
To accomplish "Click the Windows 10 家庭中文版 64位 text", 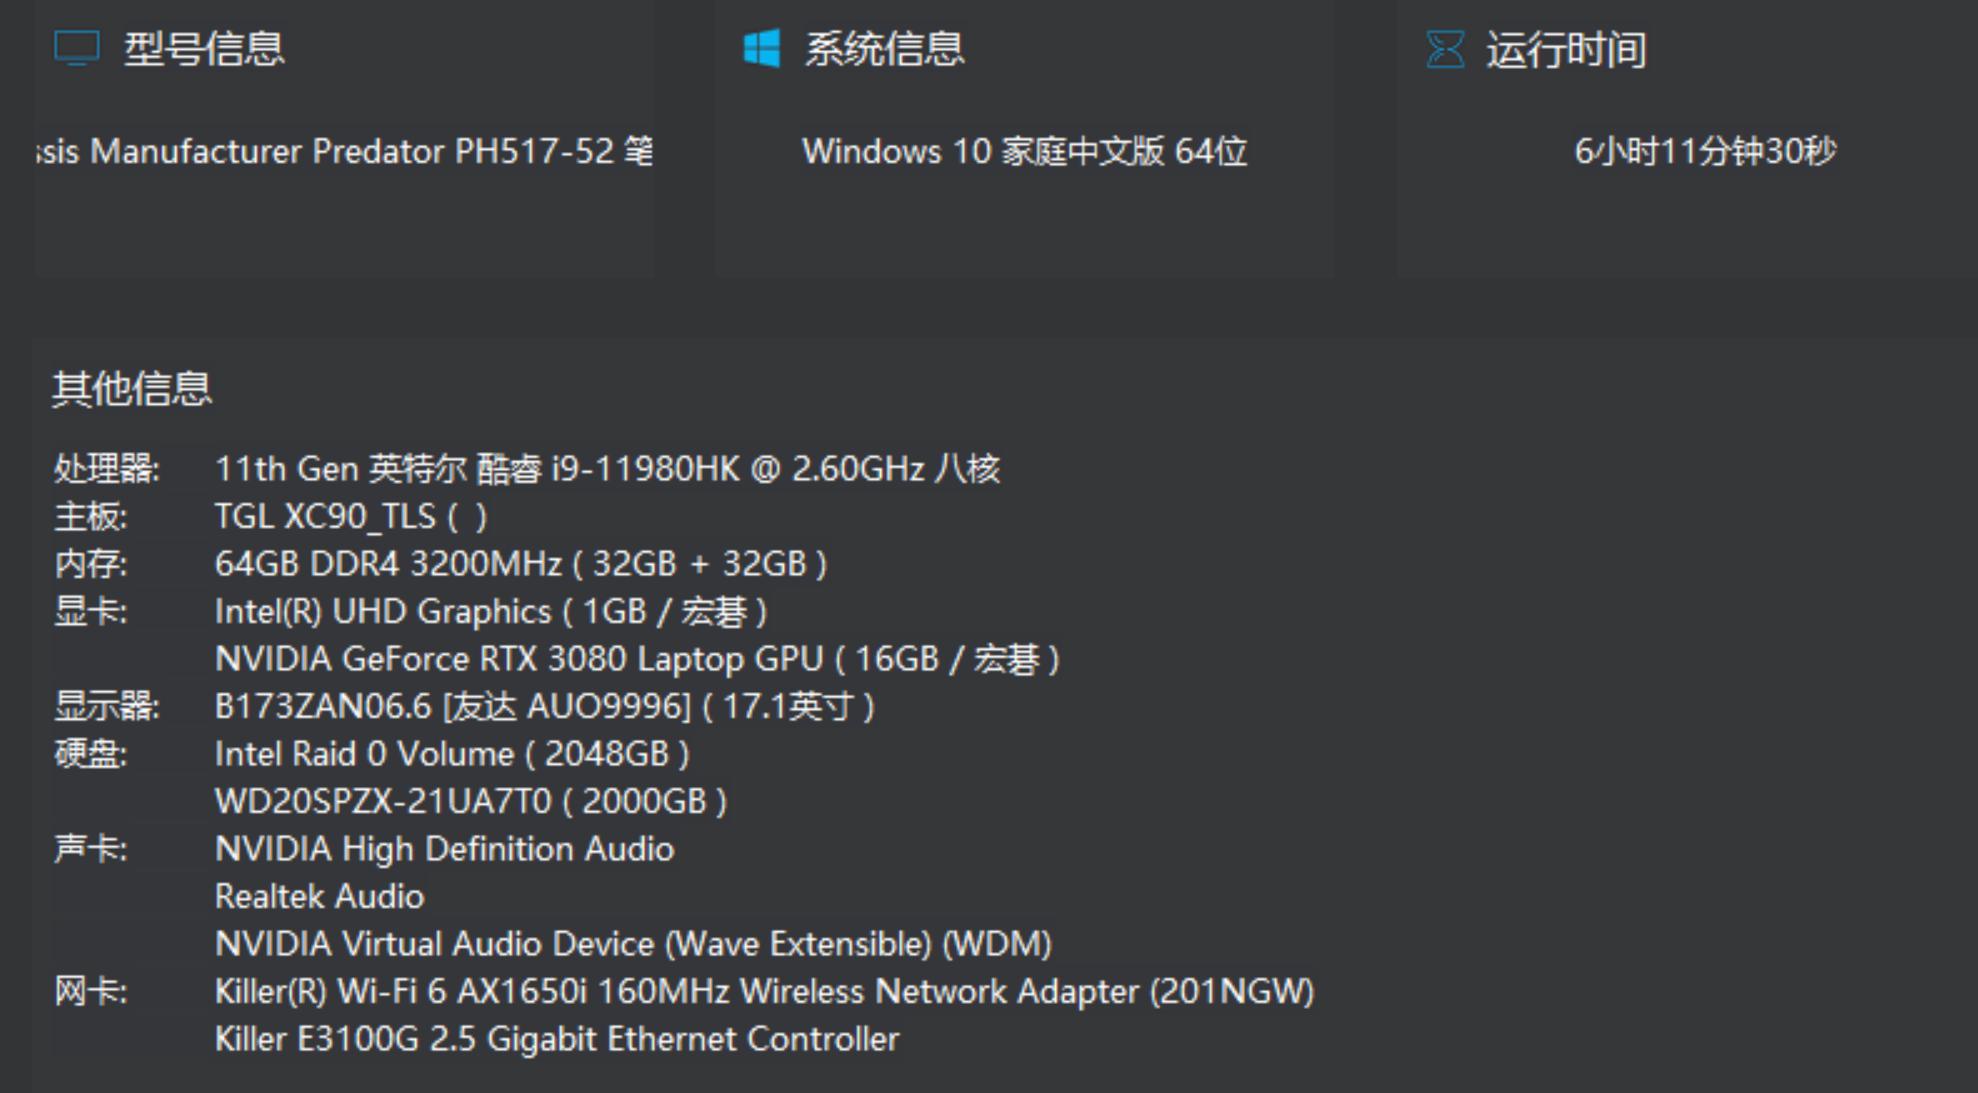I will point(1024,152).
